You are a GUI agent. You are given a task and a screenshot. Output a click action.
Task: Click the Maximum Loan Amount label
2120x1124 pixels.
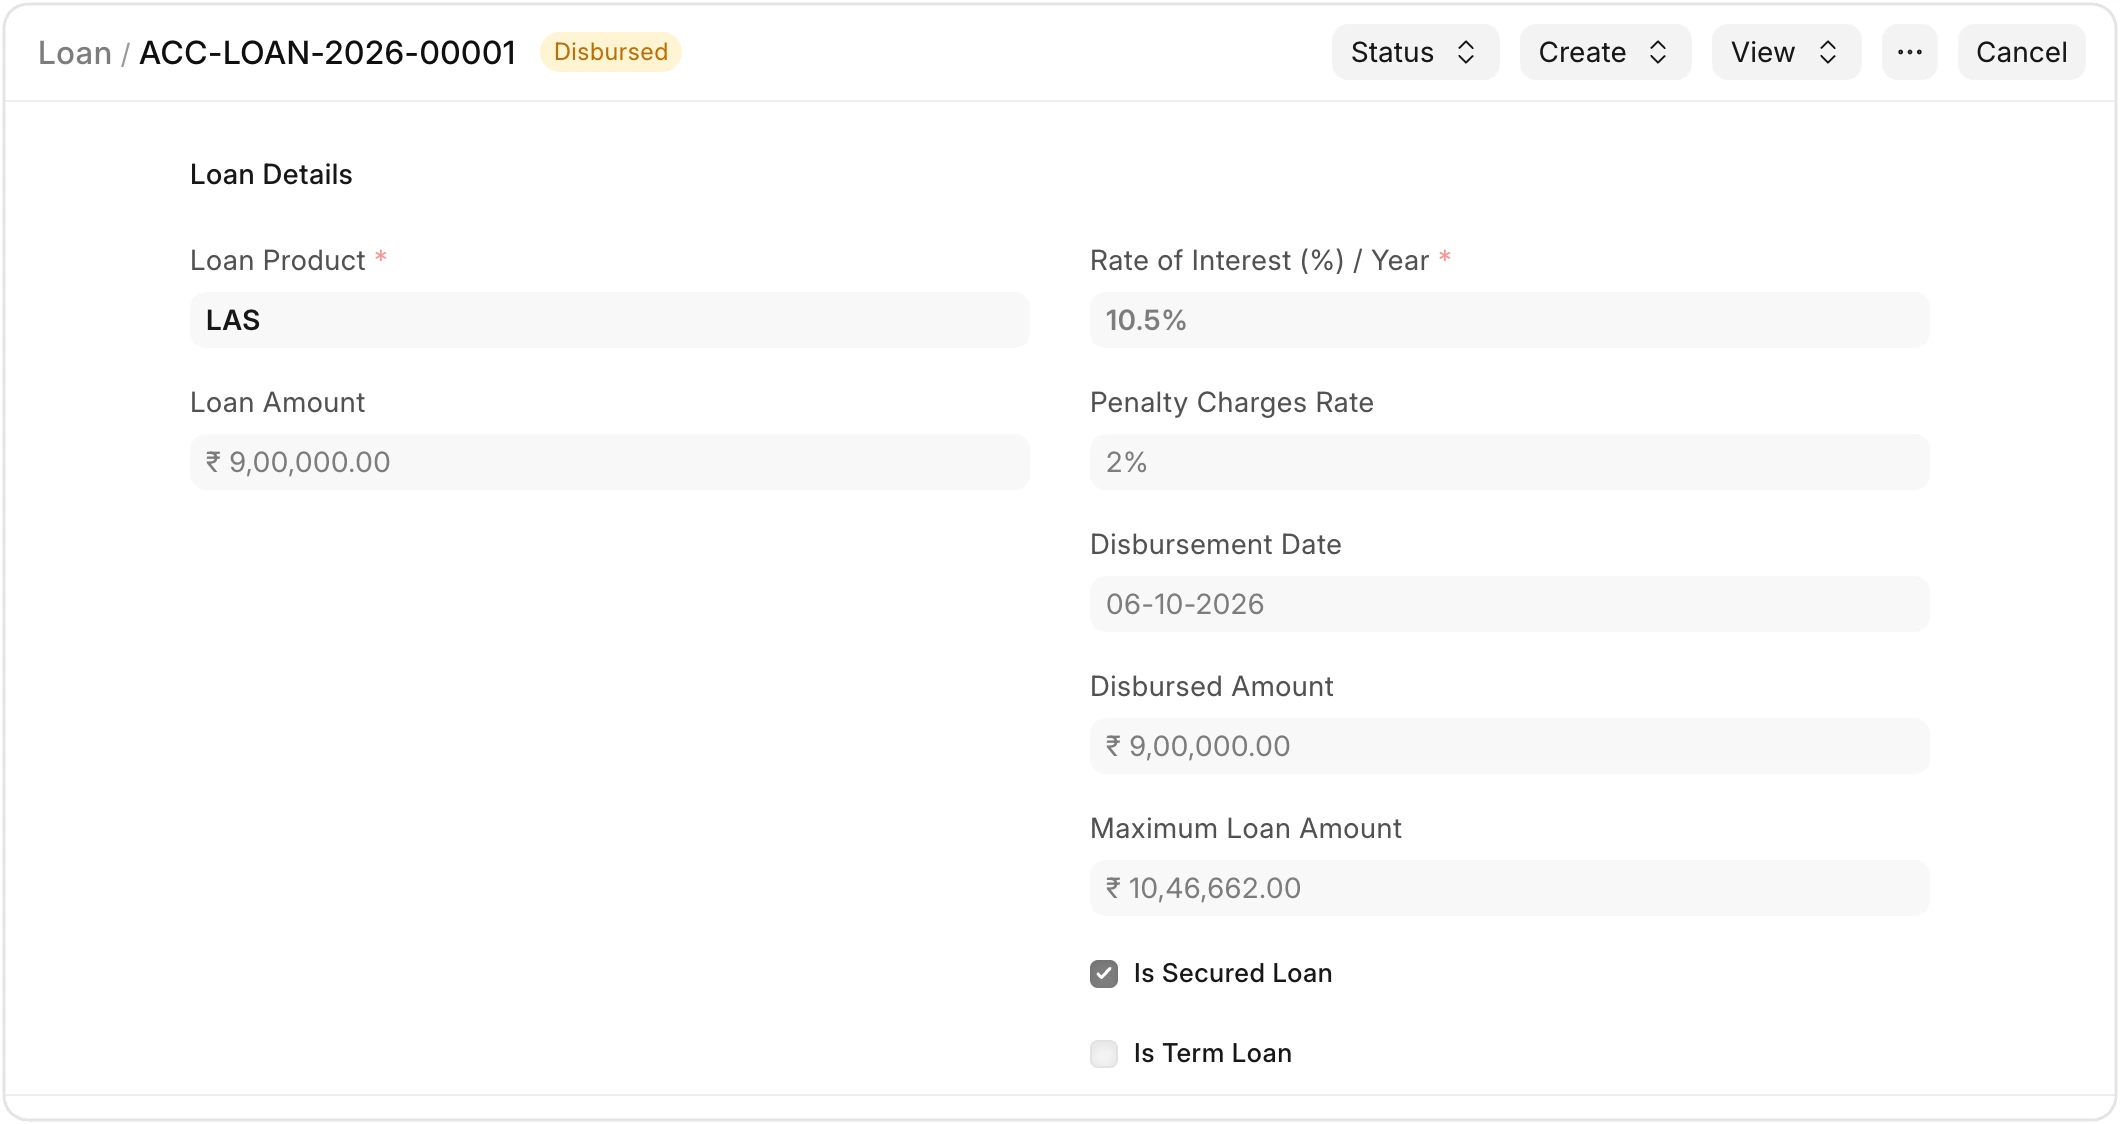(x=1246, y=829)
